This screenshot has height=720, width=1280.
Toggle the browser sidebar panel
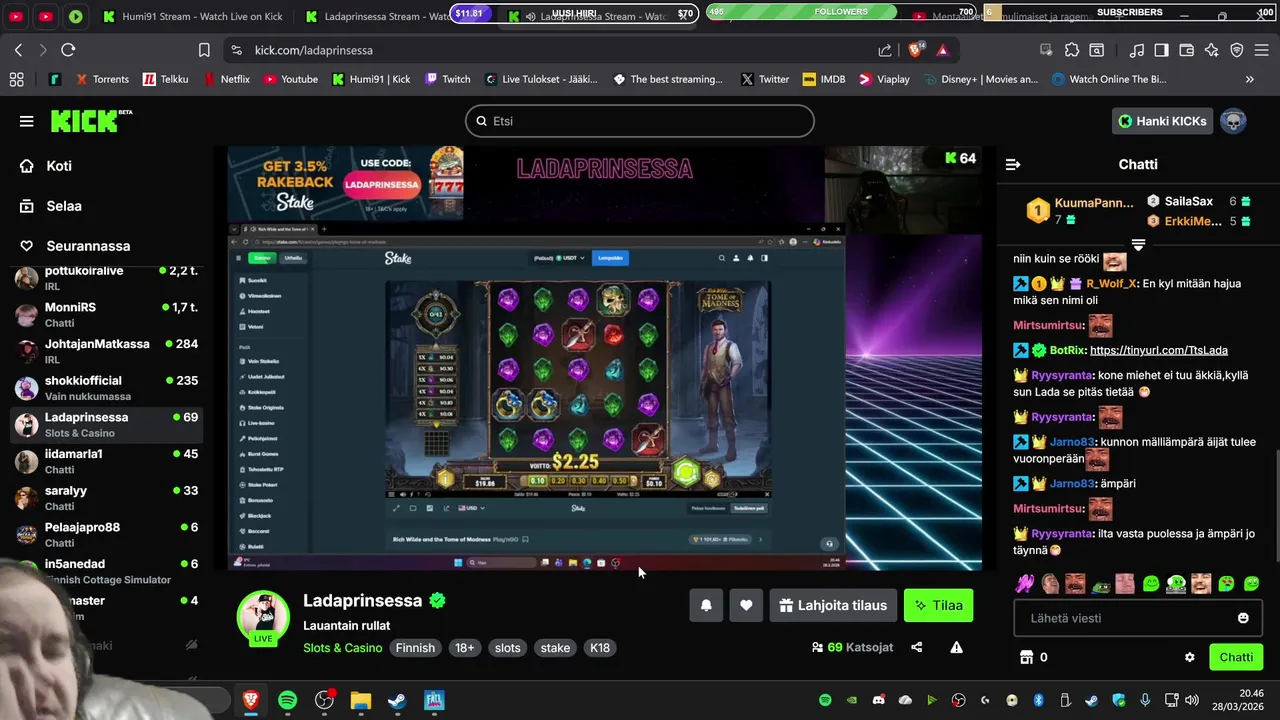(x=1161, y=50)
